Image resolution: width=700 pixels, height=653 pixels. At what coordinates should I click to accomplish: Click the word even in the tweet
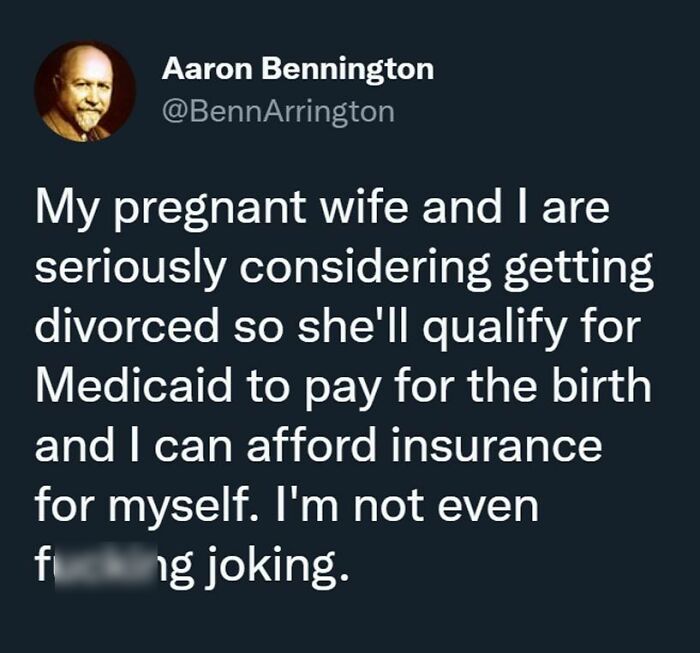tap(488, 507)
